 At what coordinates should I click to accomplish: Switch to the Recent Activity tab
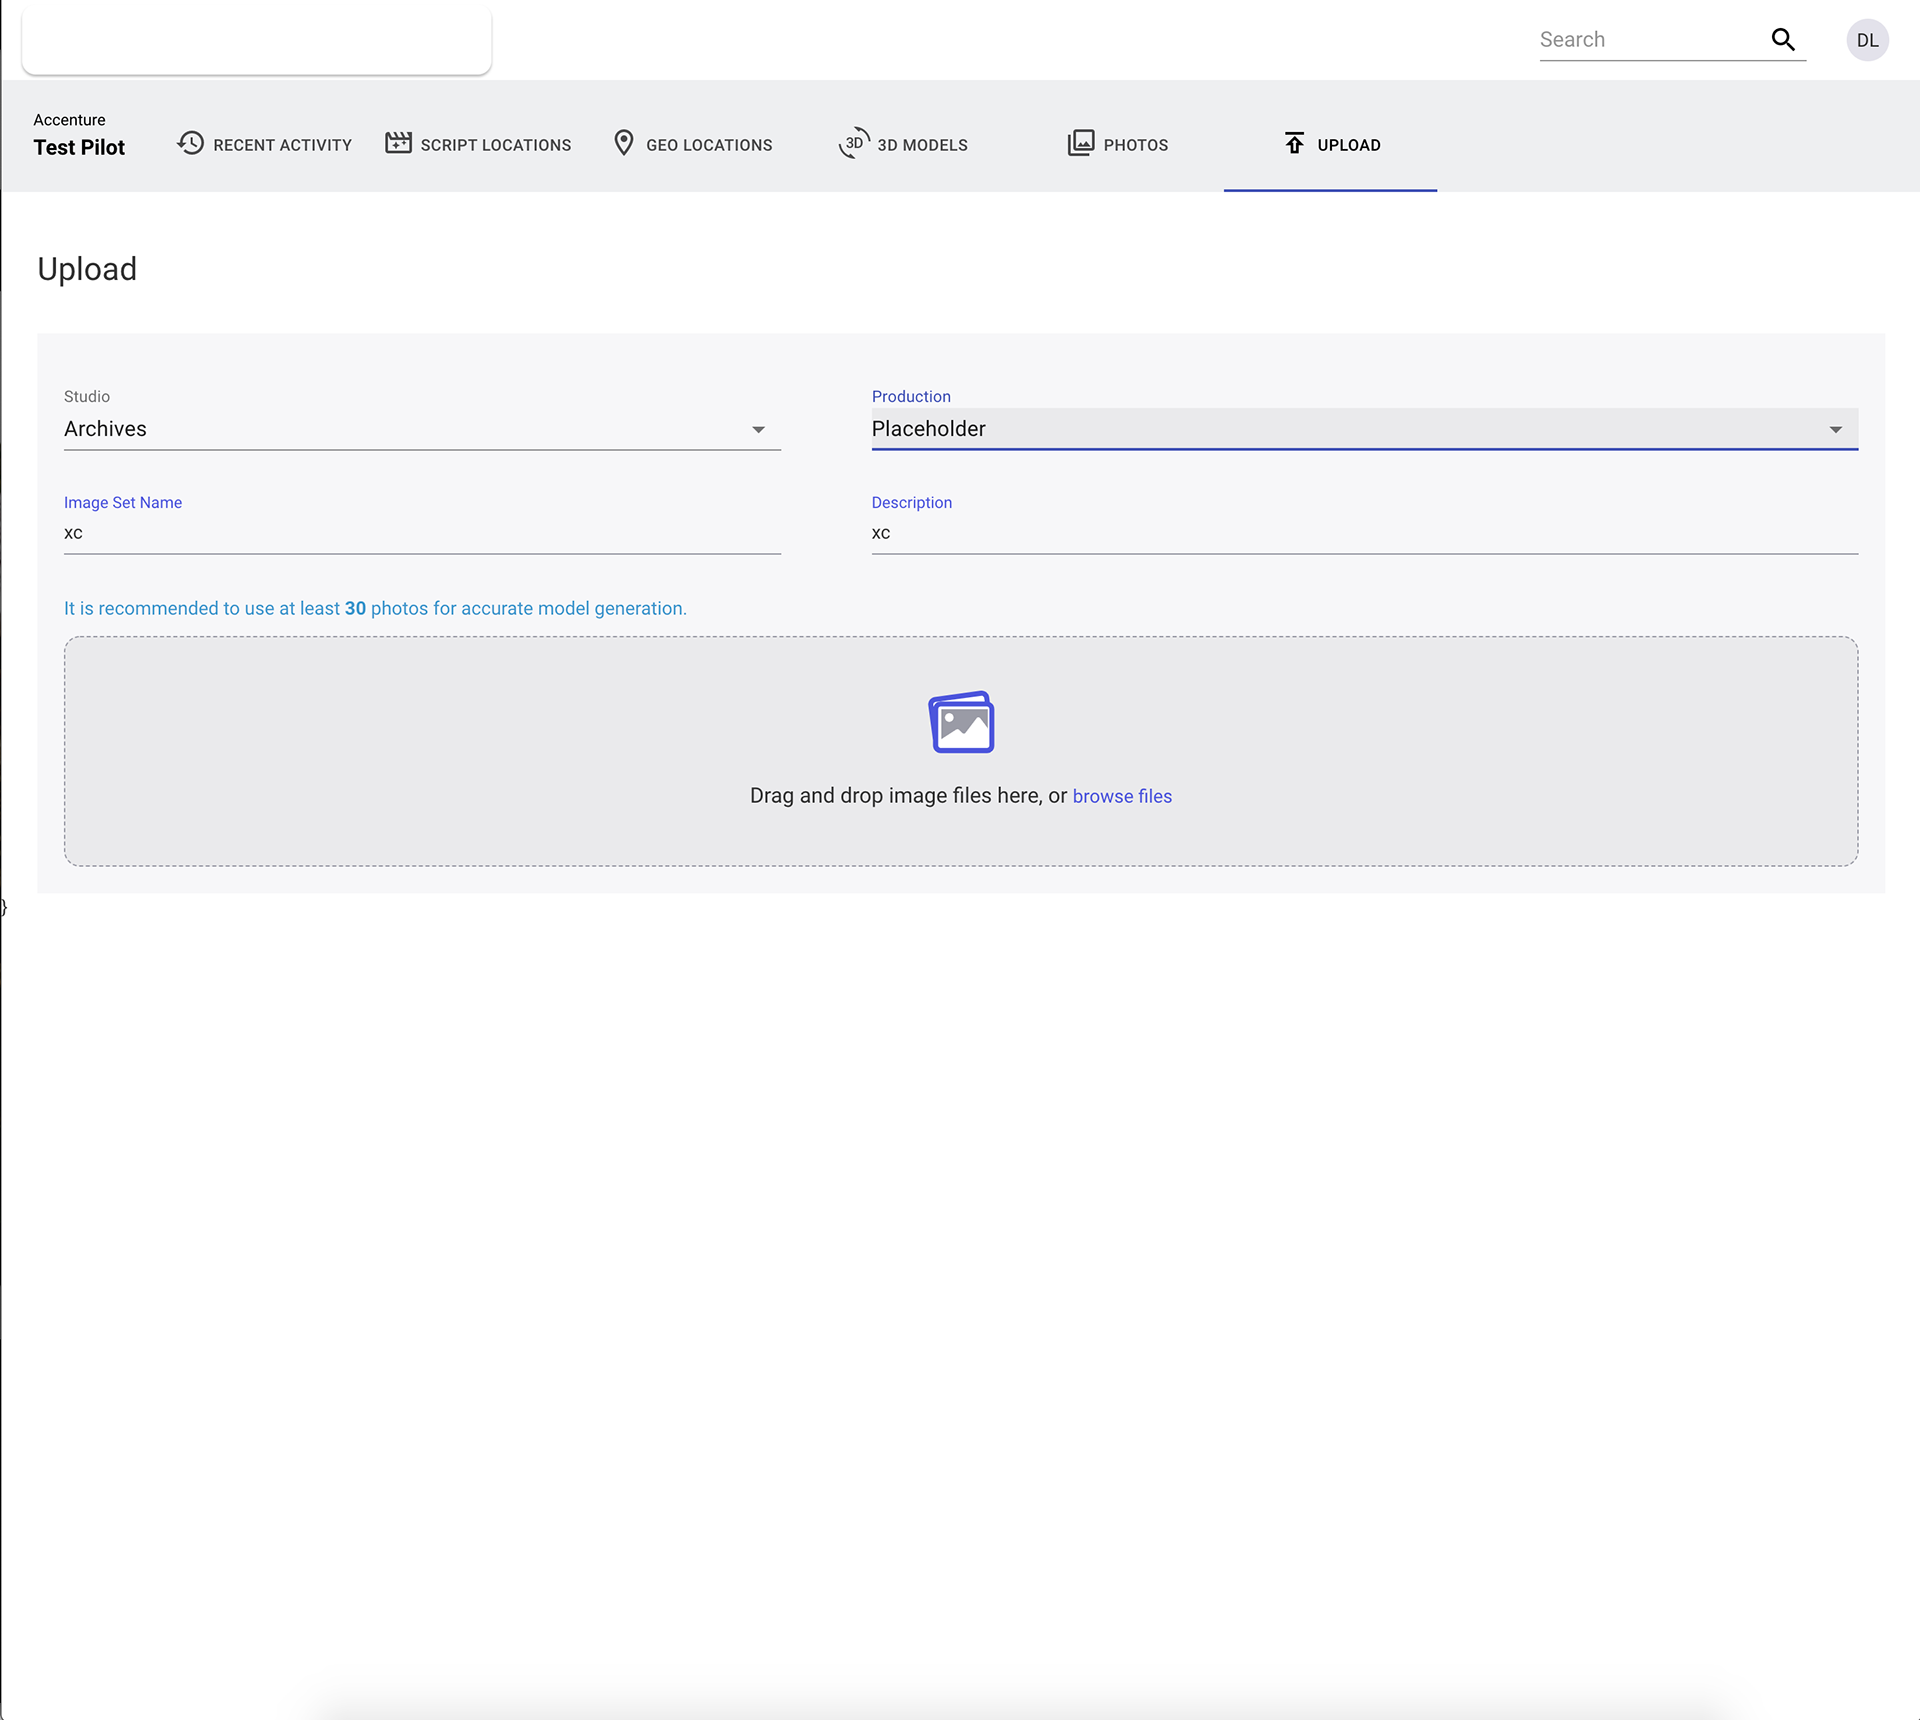282,145
